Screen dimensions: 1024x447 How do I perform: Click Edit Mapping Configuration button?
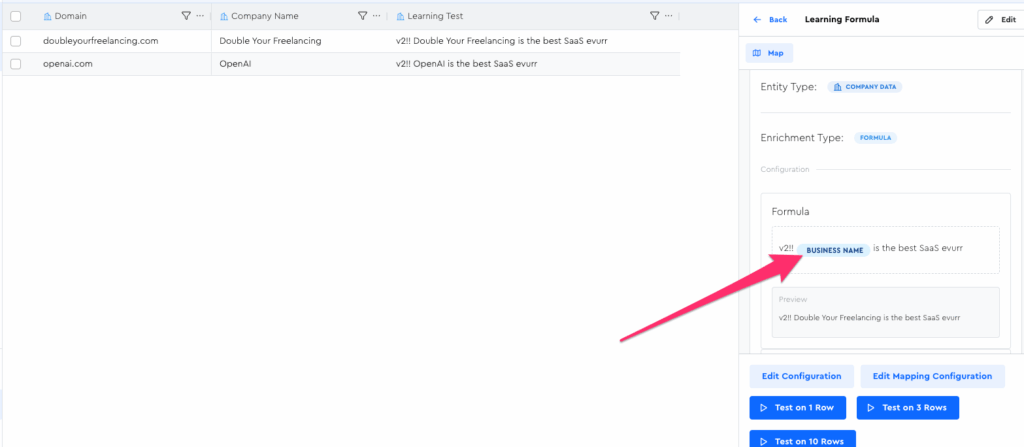point(932,376)
